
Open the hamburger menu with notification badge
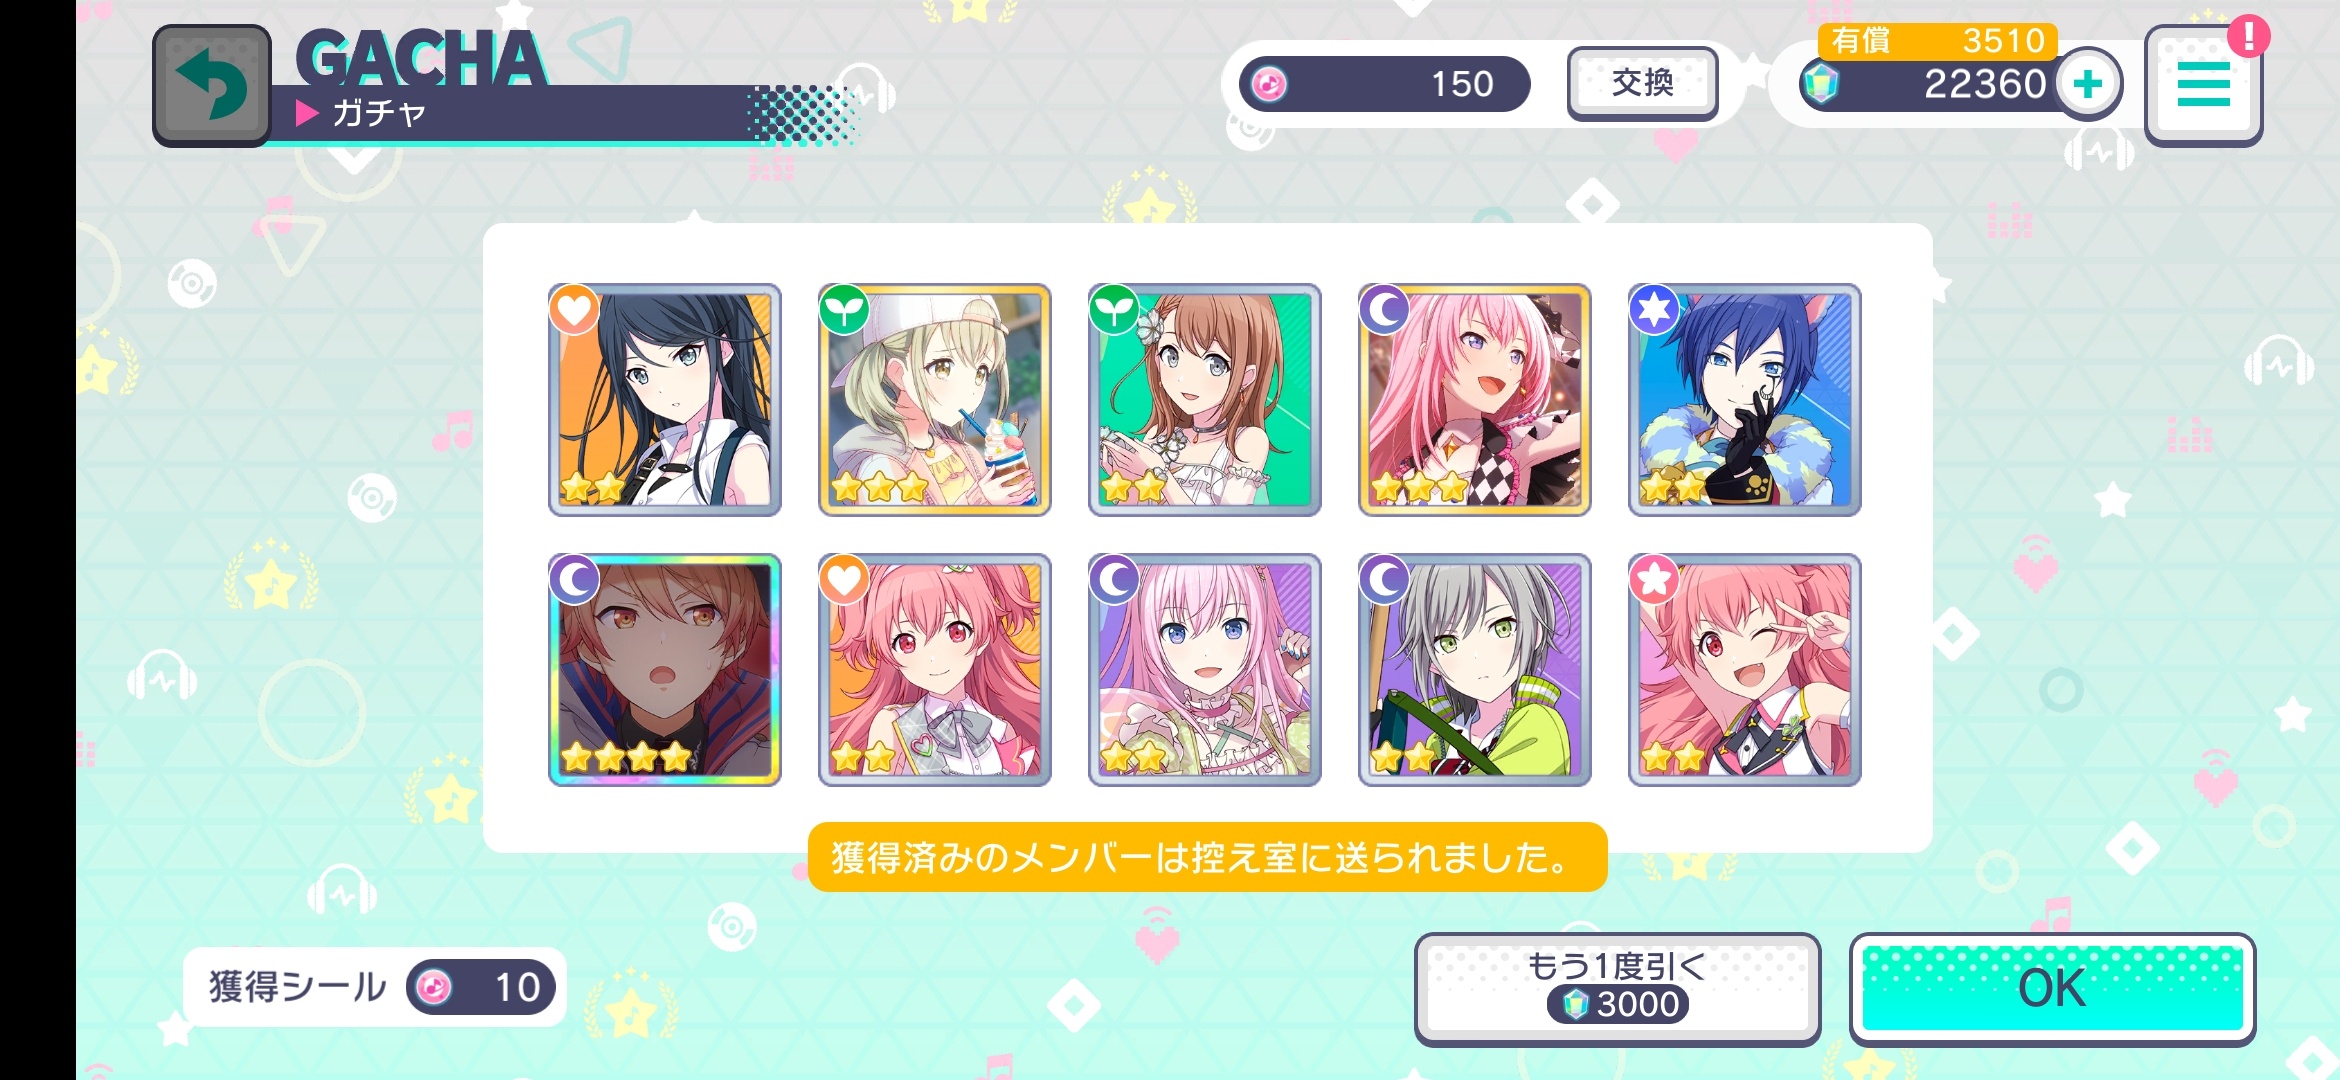tap(2203, 85)
